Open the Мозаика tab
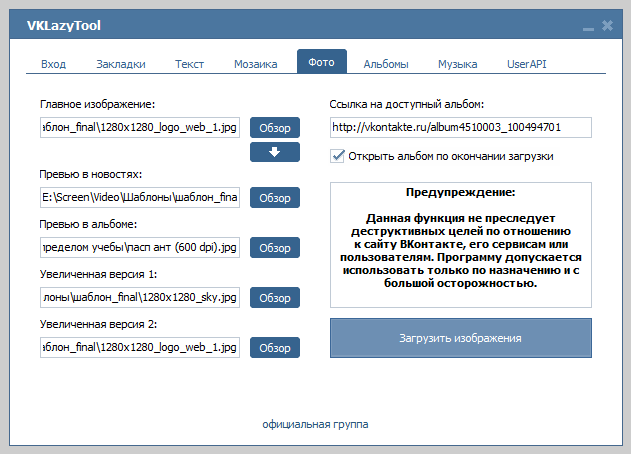Viewport: 631px width, 454px height. 256,64
